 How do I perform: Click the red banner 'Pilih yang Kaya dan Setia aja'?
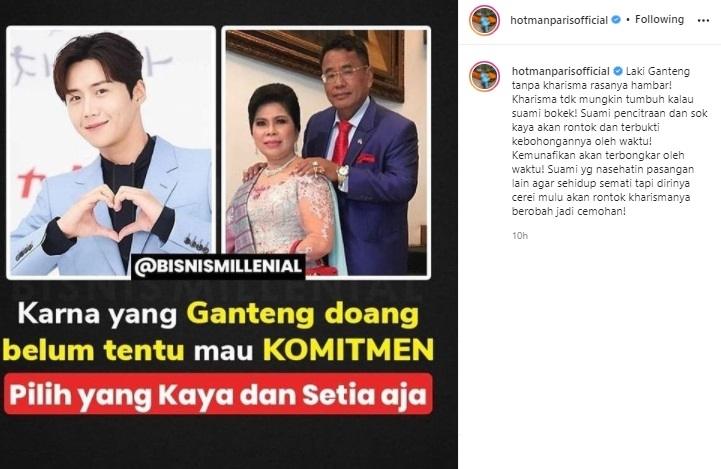pos(218,394)
